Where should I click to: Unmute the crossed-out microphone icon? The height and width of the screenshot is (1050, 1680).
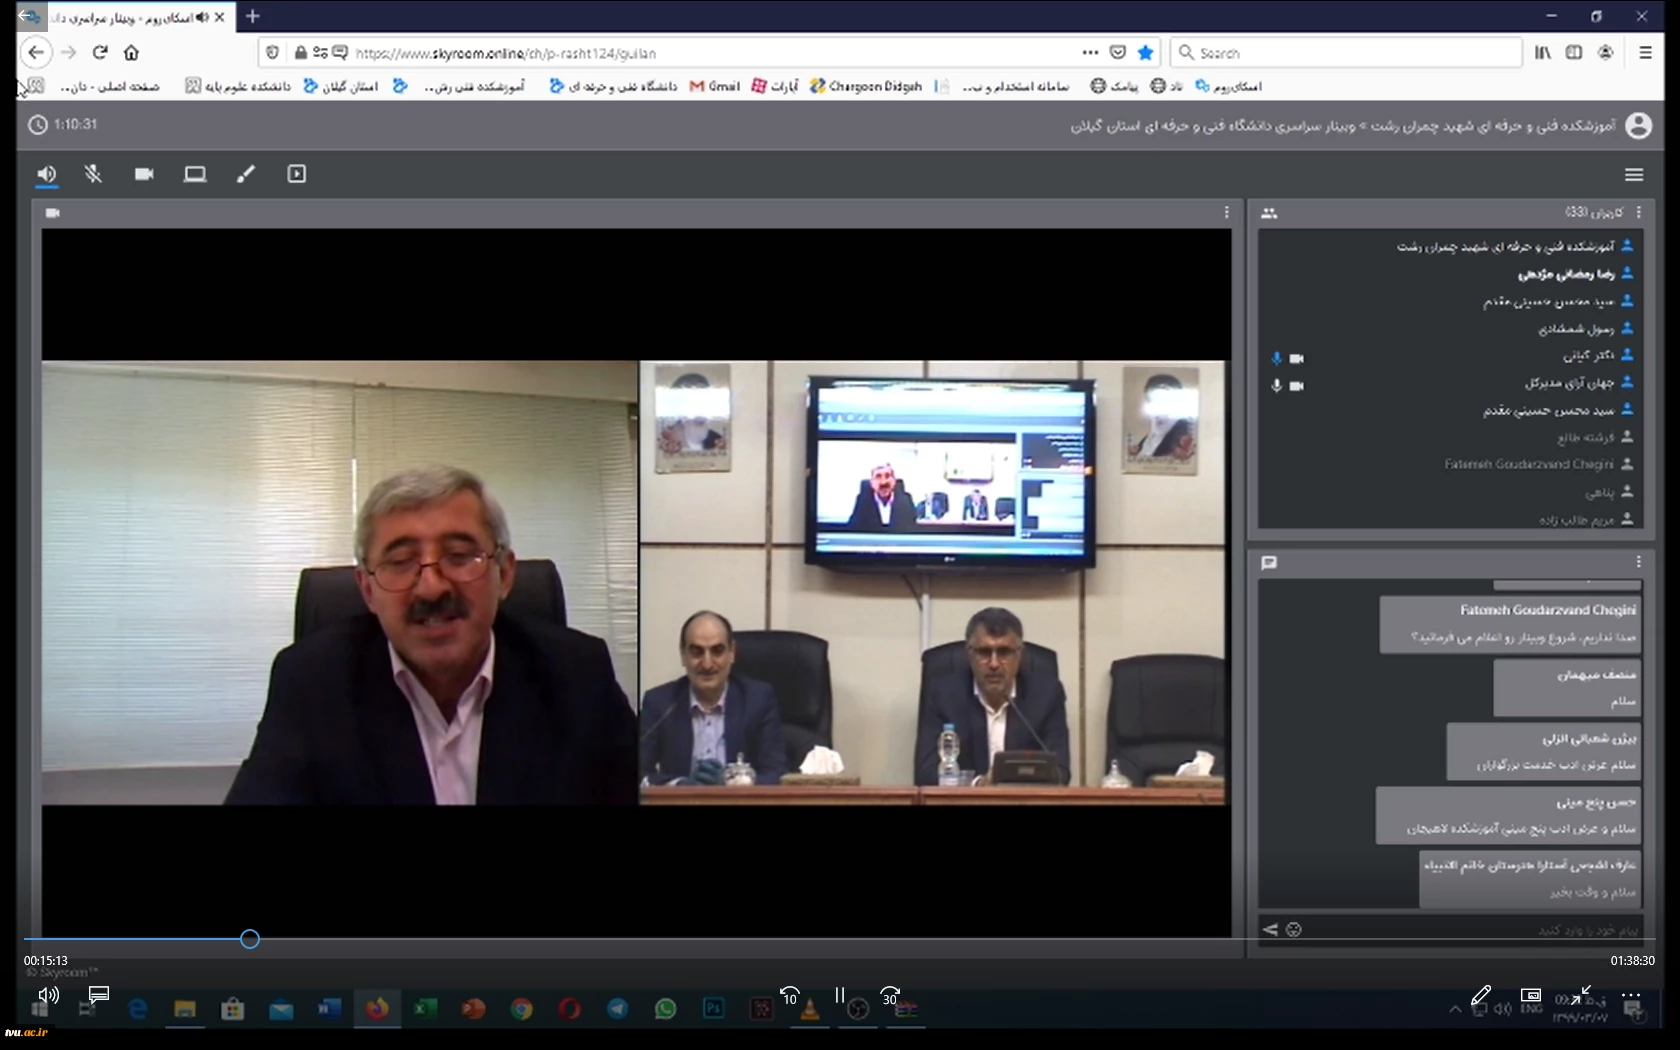point(93,175)
